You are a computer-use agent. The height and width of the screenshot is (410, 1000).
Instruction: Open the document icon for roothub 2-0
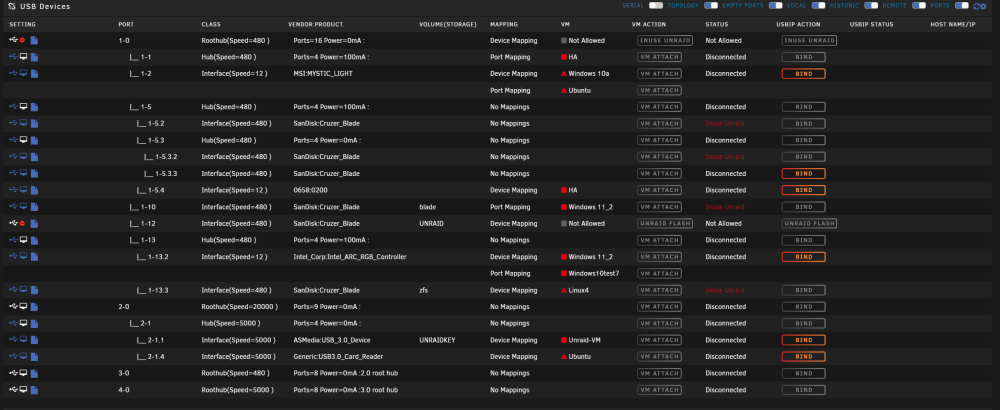pyautogui.click(x=34, y=307)
